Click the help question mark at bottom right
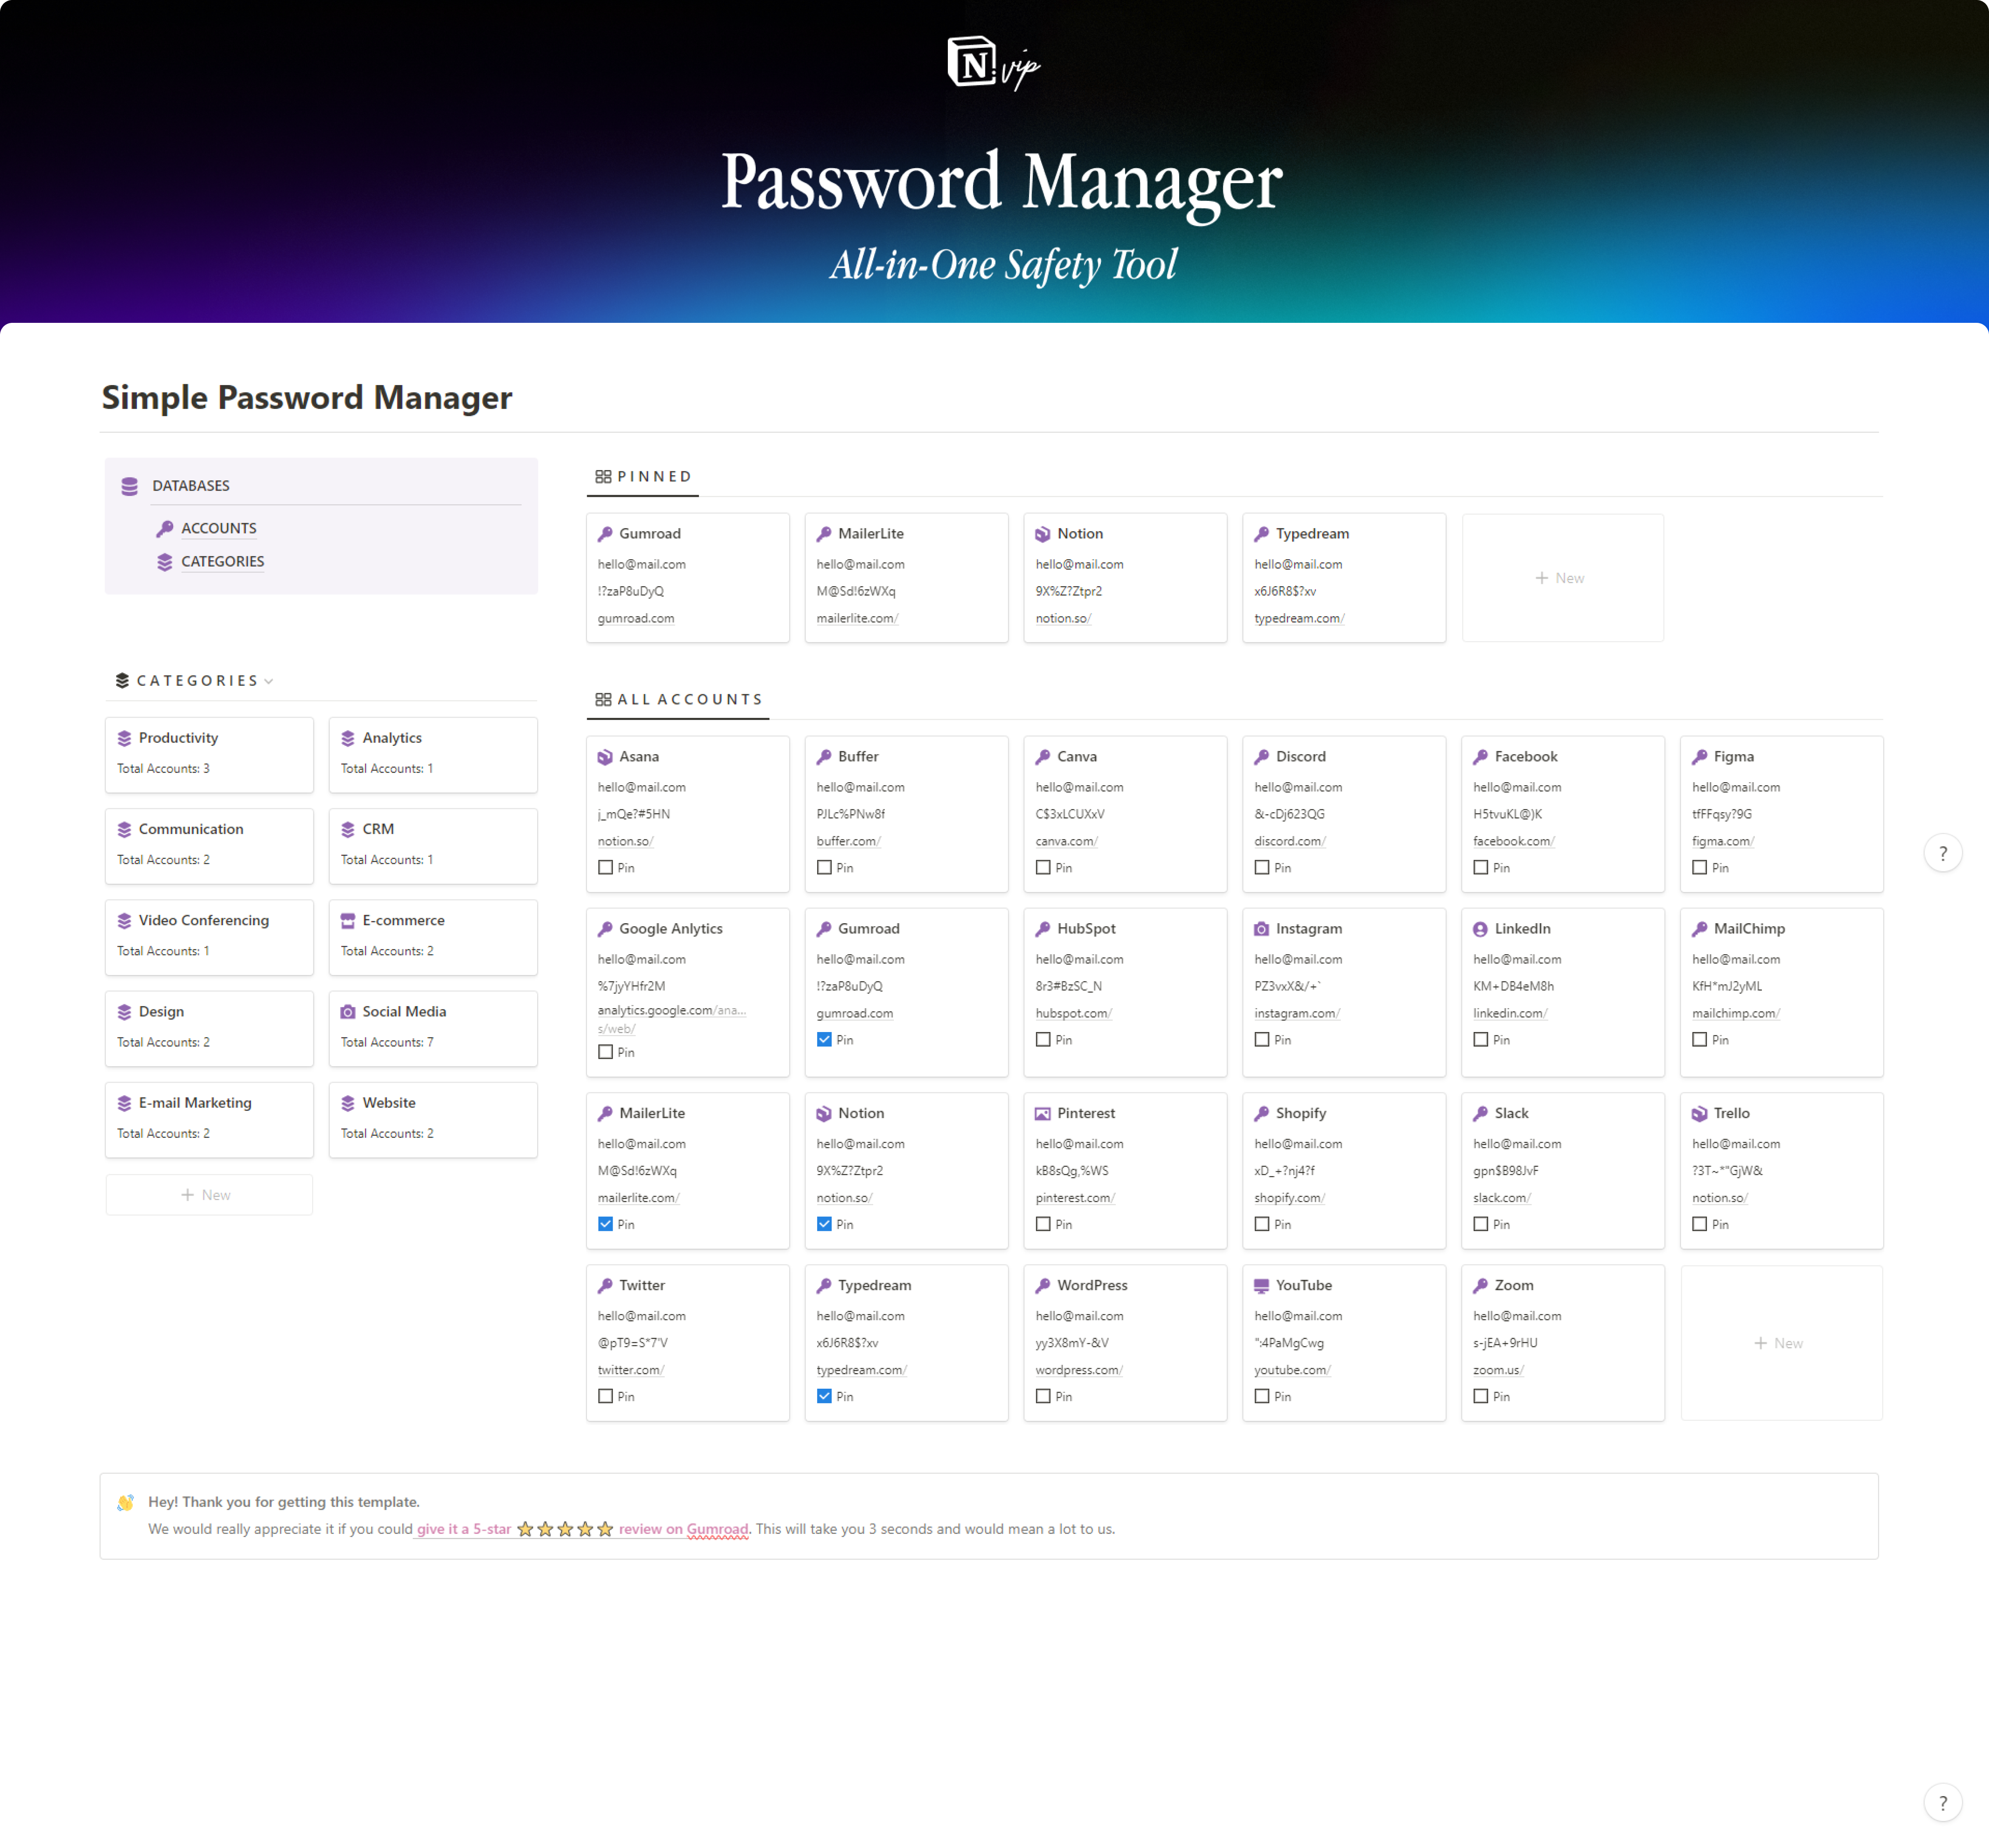The width and height of the screenshot is (1989, 1848). pyautogui.click(x=1942, y=1803)
